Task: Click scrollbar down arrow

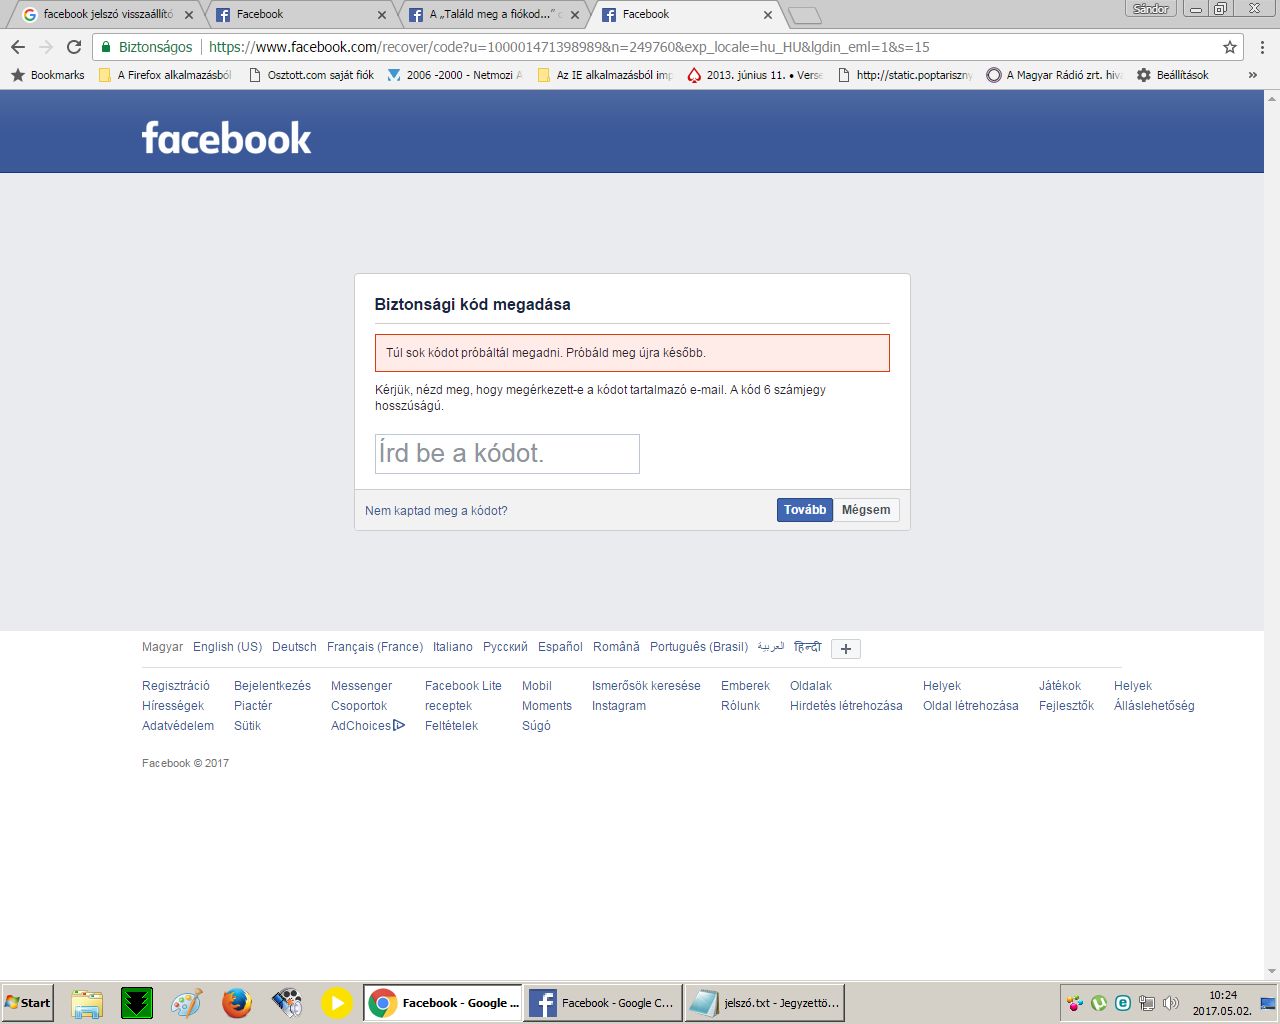Action: (x=1272, y=971)
